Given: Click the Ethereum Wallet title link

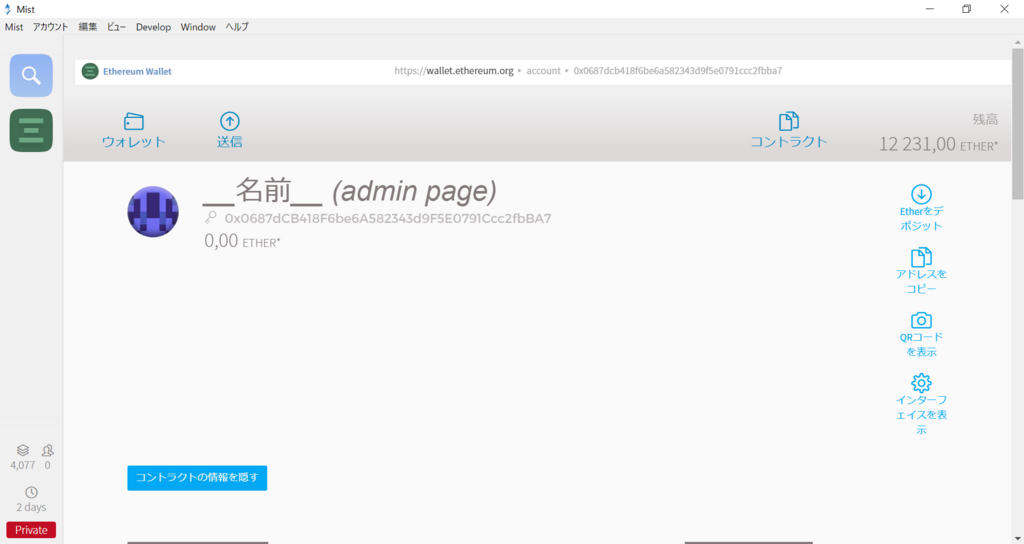Looking at the screenshot, I should [137, 71].
